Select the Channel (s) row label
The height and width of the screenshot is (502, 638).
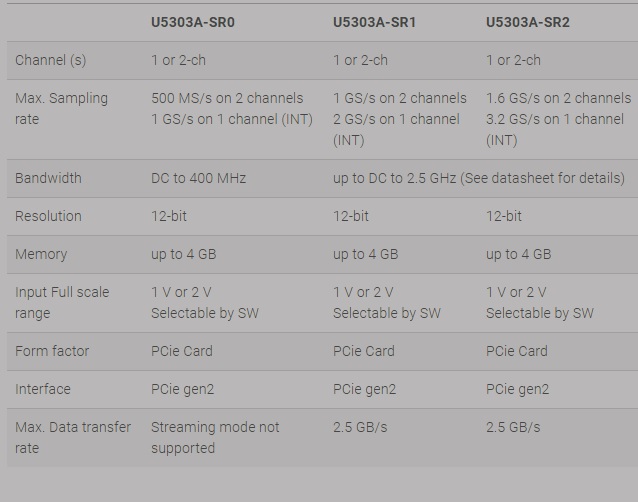coord(51,60)
